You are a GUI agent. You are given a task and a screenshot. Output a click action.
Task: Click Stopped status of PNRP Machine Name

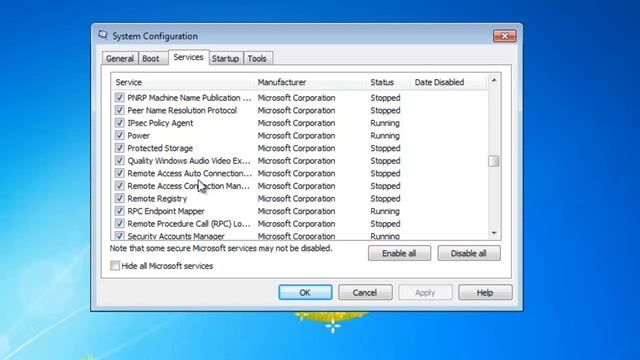point(385,98)
